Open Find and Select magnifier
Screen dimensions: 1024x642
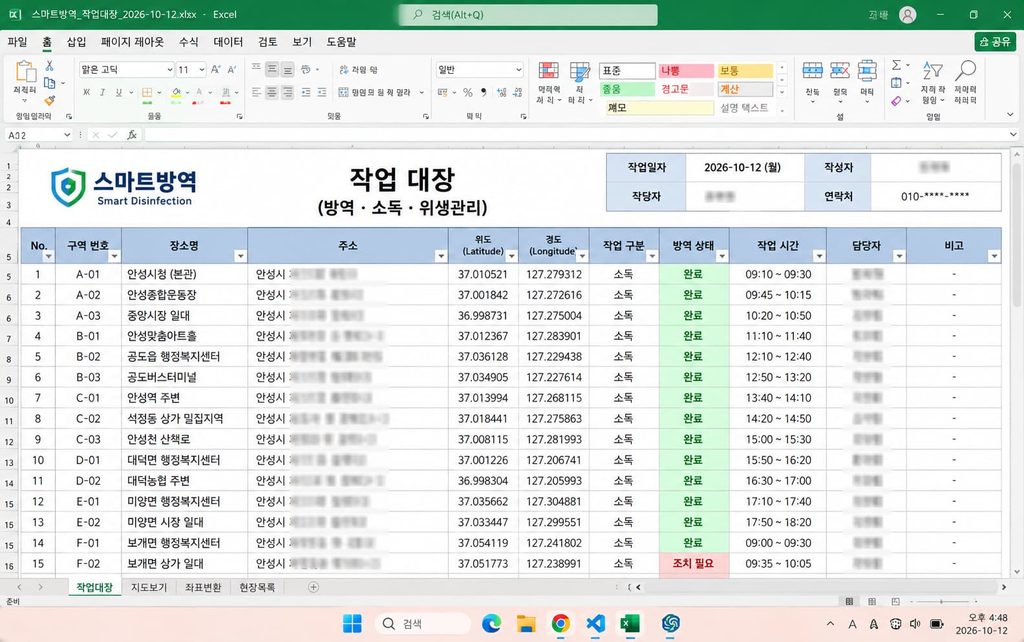coord(965,82)
